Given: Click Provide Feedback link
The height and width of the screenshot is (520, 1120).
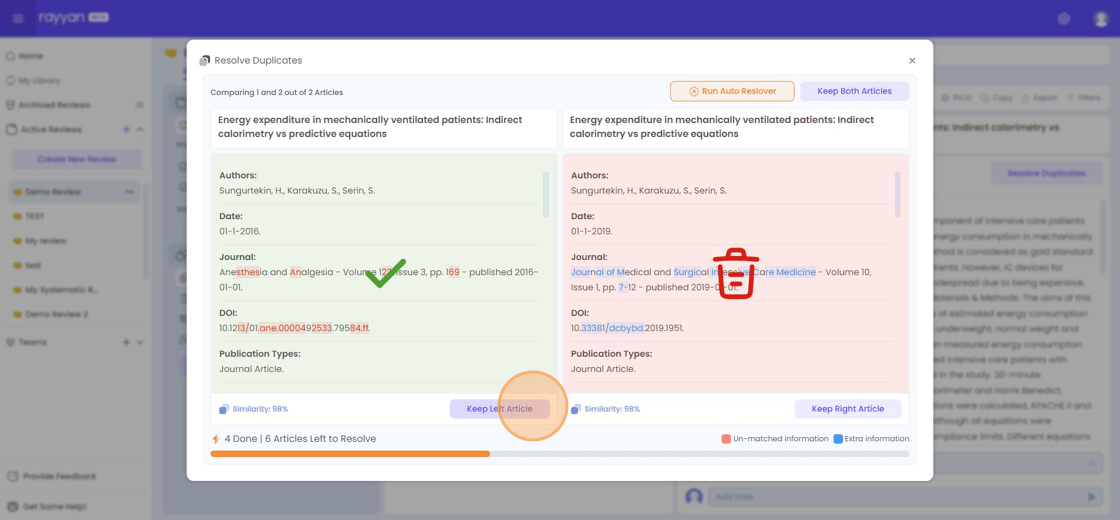Looking at the screenshot, I should pyautogui.click(x=59, y=476).
